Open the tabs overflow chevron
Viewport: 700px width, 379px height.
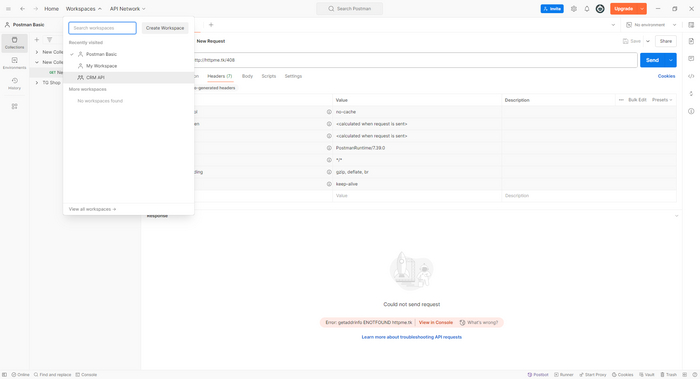click(613, 25)
